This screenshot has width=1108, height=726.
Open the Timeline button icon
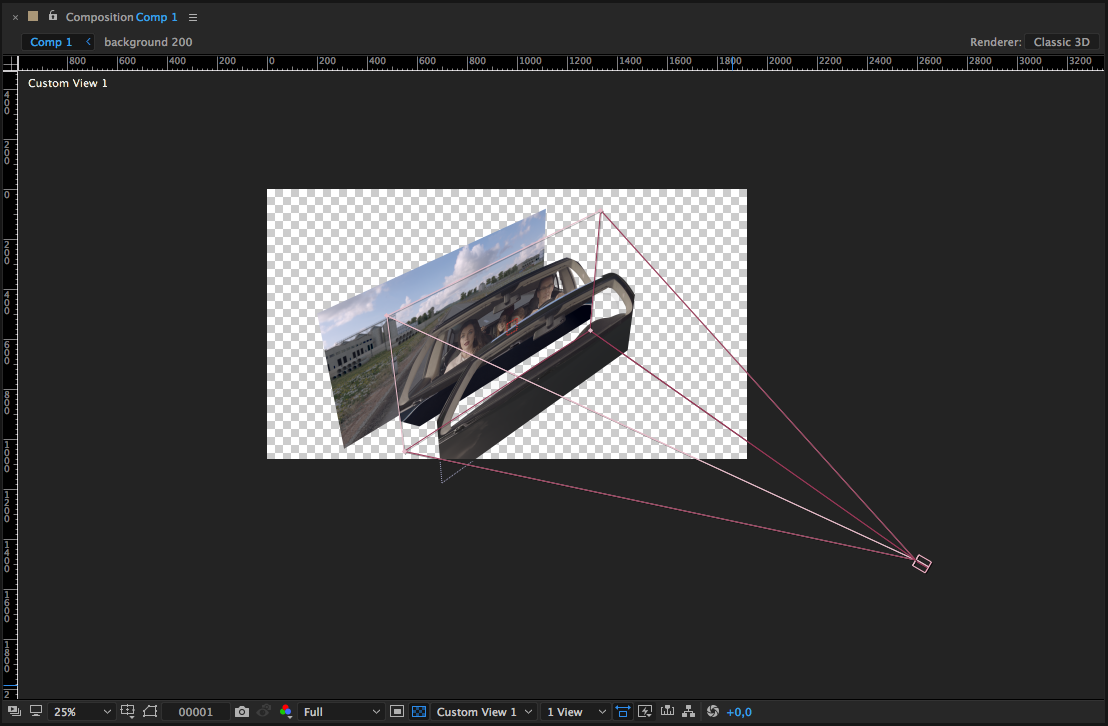[x=667, y=712]
